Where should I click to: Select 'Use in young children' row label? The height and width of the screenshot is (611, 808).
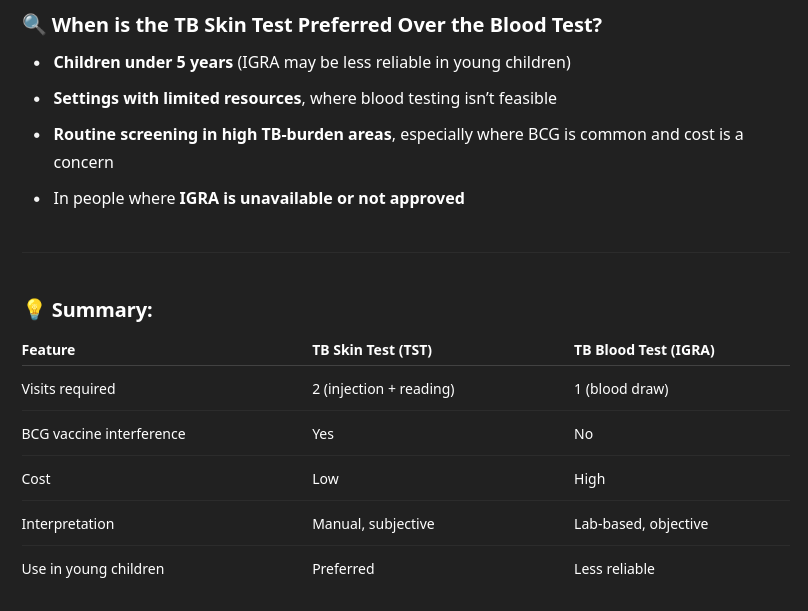(x=93, y=569)
